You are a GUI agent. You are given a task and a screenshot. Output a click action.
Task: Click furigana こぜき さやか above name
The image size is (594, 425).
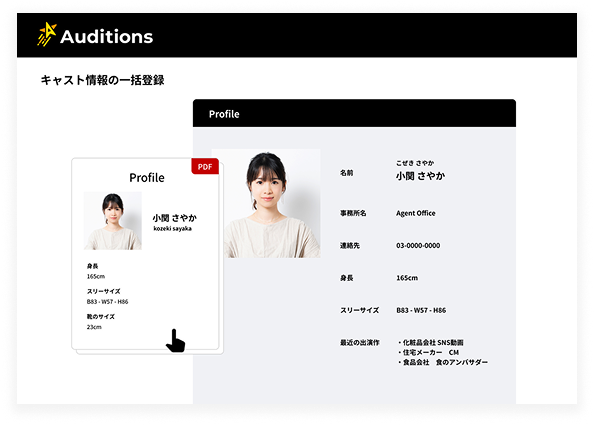[415, 163]
